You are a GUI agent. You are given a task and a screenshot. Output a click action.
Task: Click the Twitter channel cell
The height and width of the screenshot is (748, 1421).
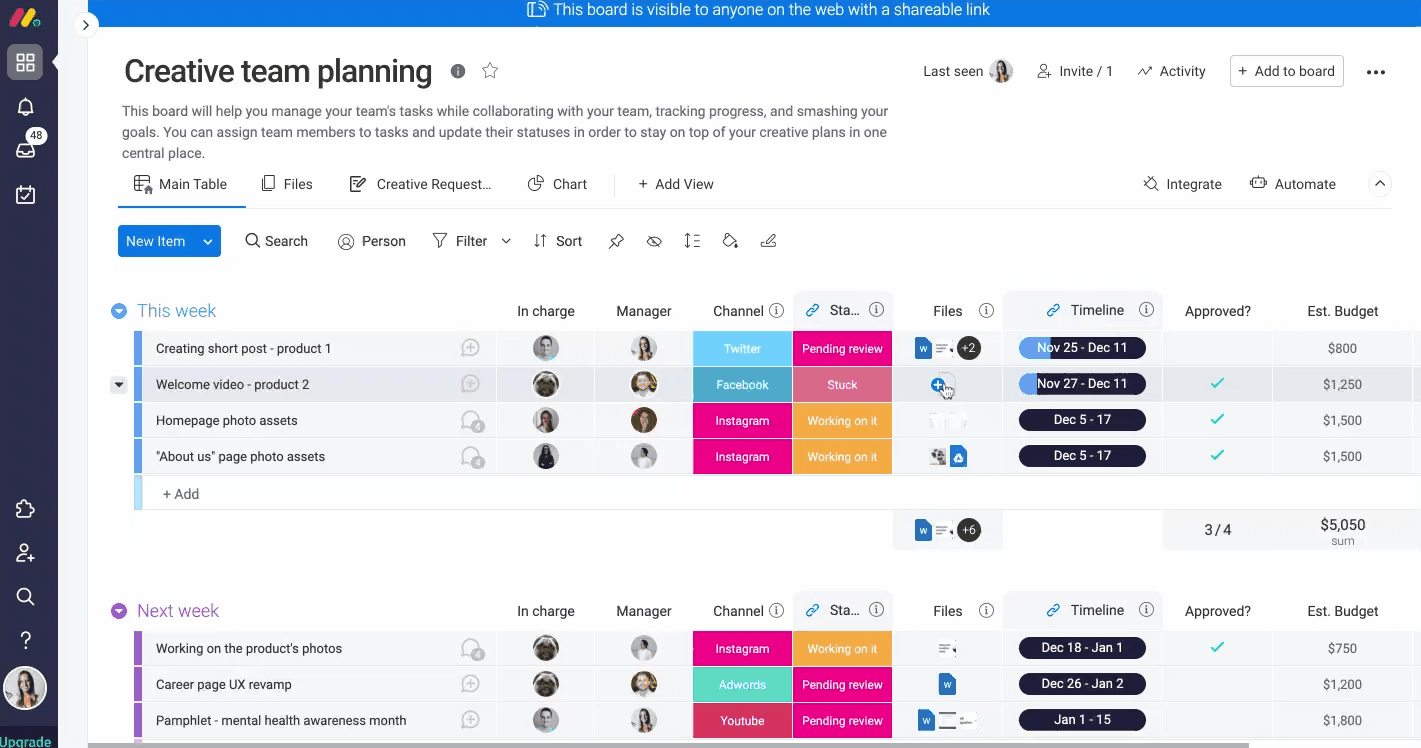point(742,348)
